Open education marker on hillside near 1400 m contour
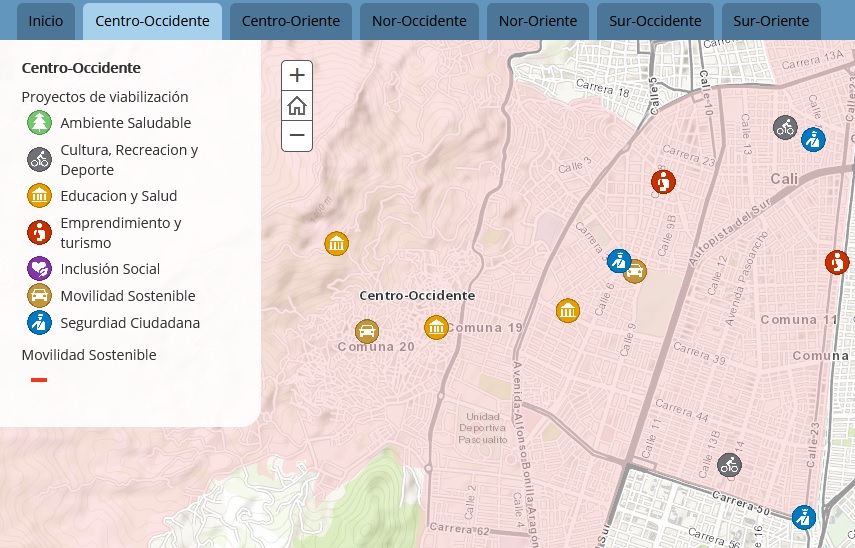 pyautogui.click(x=336, y=244)
